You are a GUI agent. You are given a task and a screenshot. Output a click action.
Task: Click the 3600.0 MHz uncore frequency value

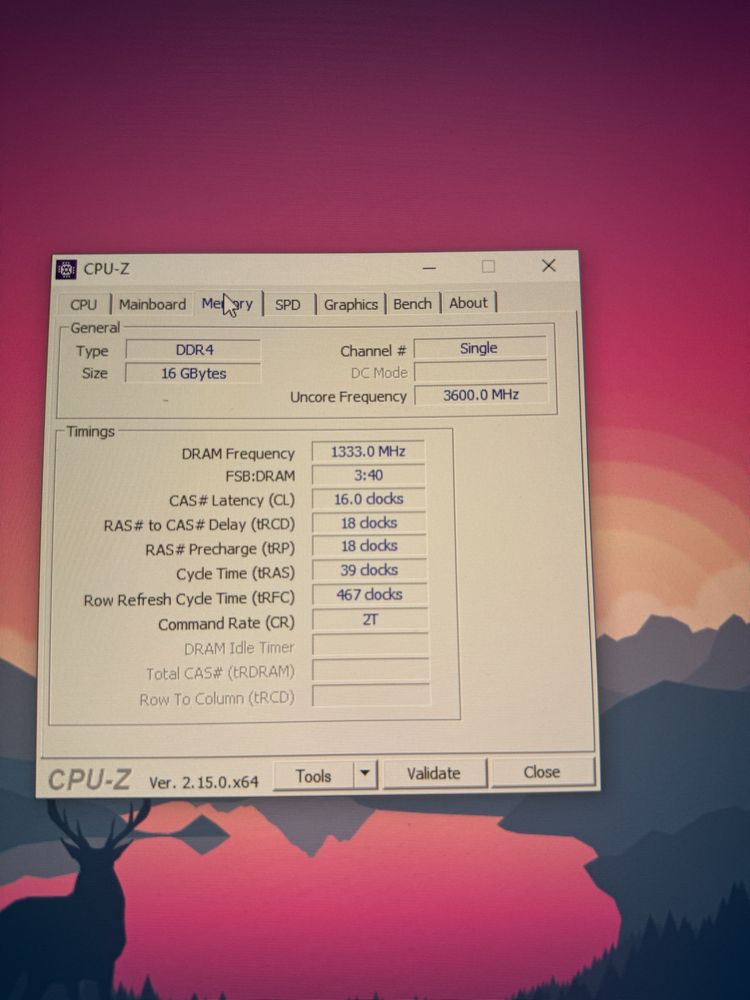481,395
